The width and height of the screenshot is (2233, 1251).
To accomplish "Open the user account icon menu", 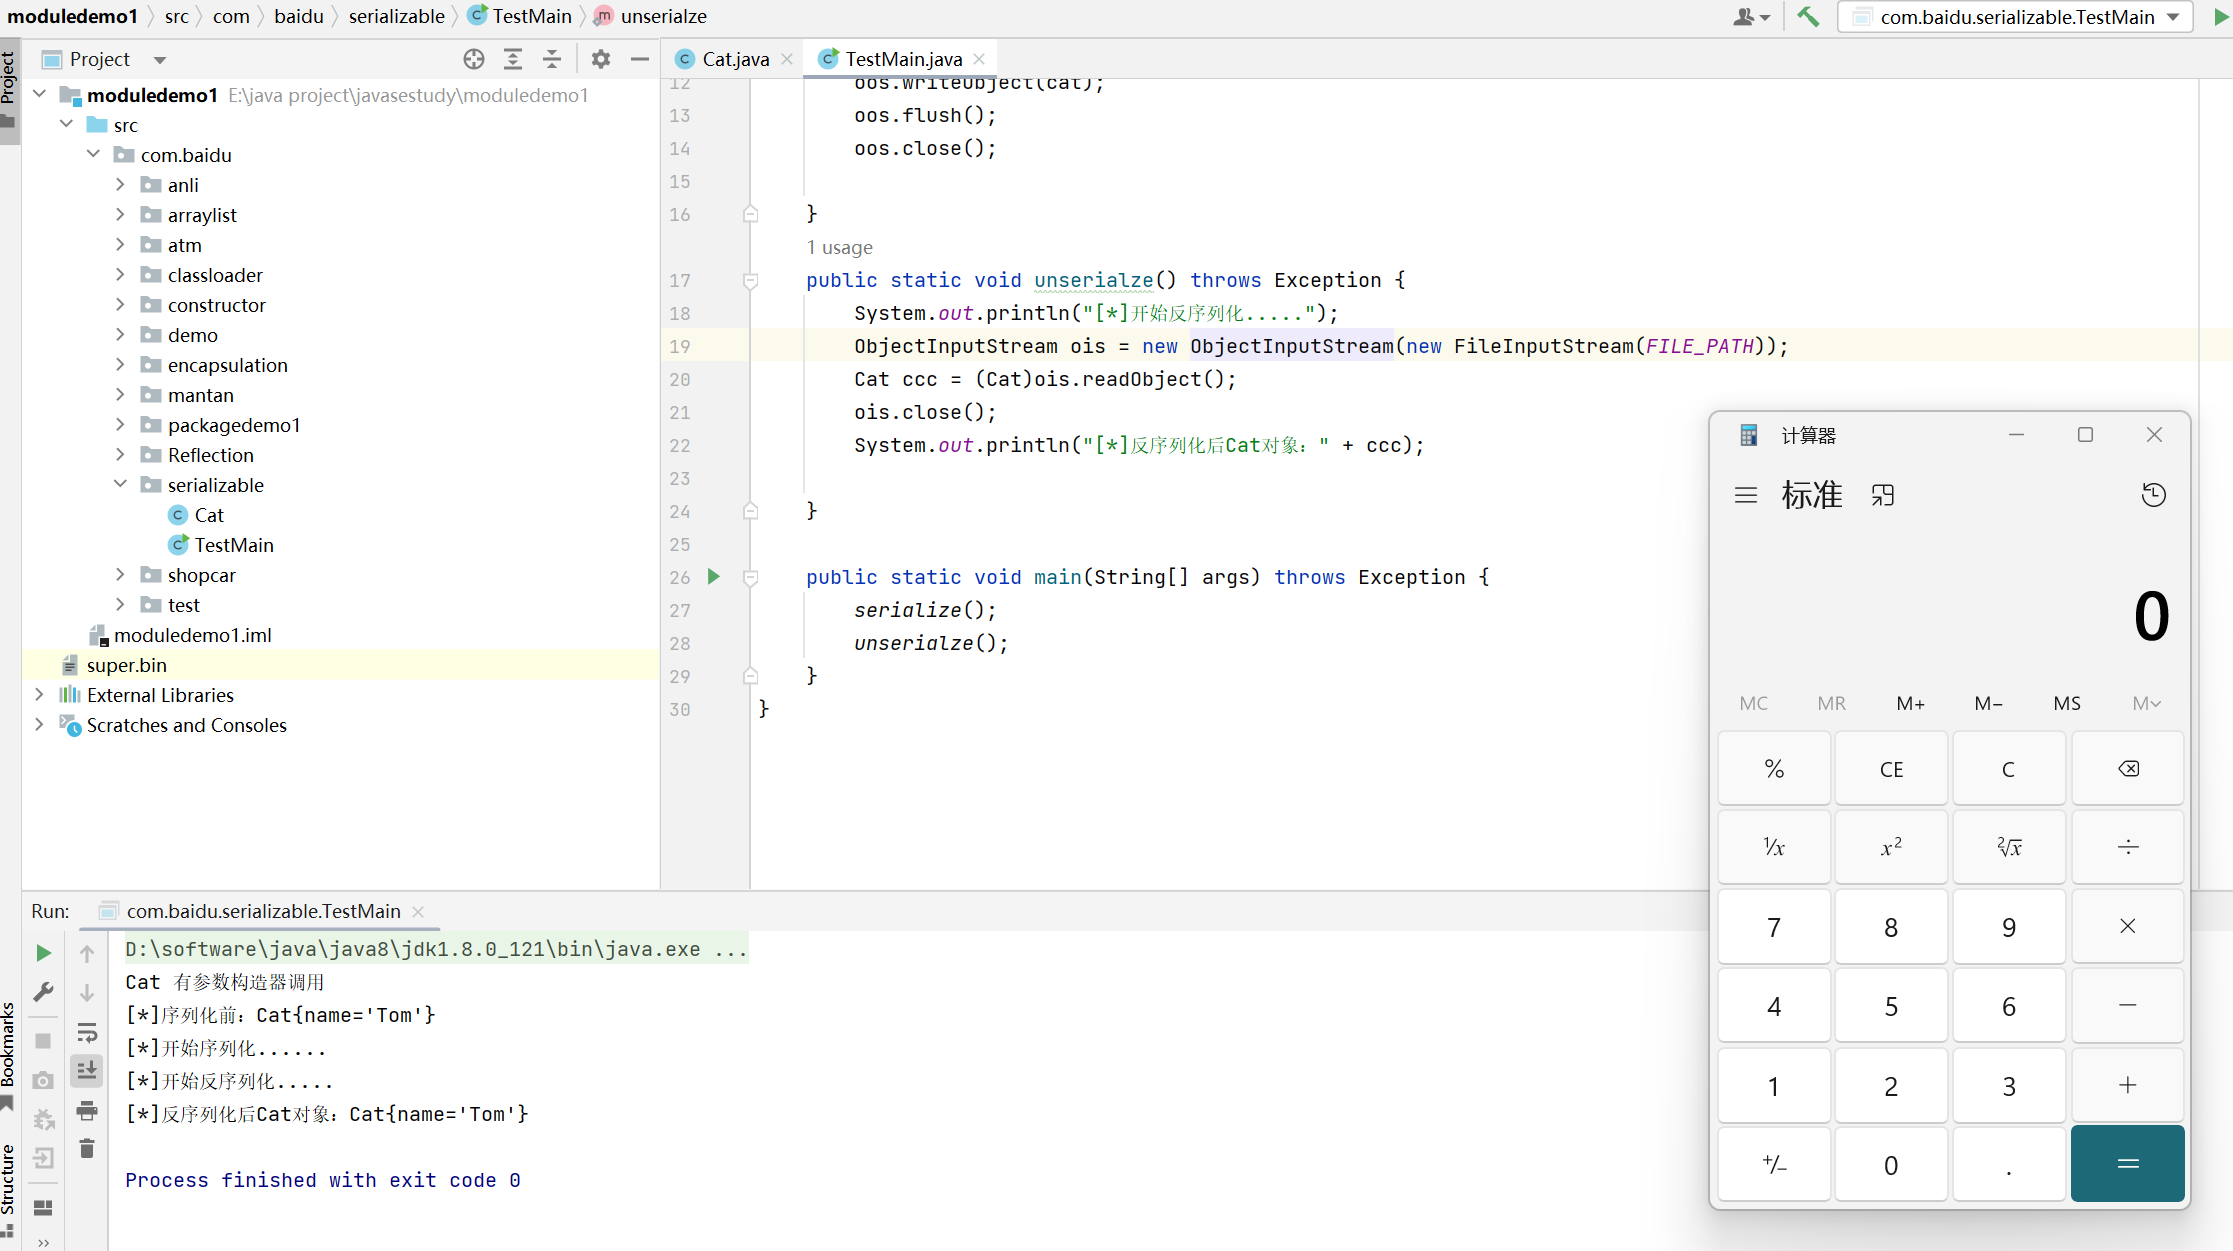I will coord(1750,17).
